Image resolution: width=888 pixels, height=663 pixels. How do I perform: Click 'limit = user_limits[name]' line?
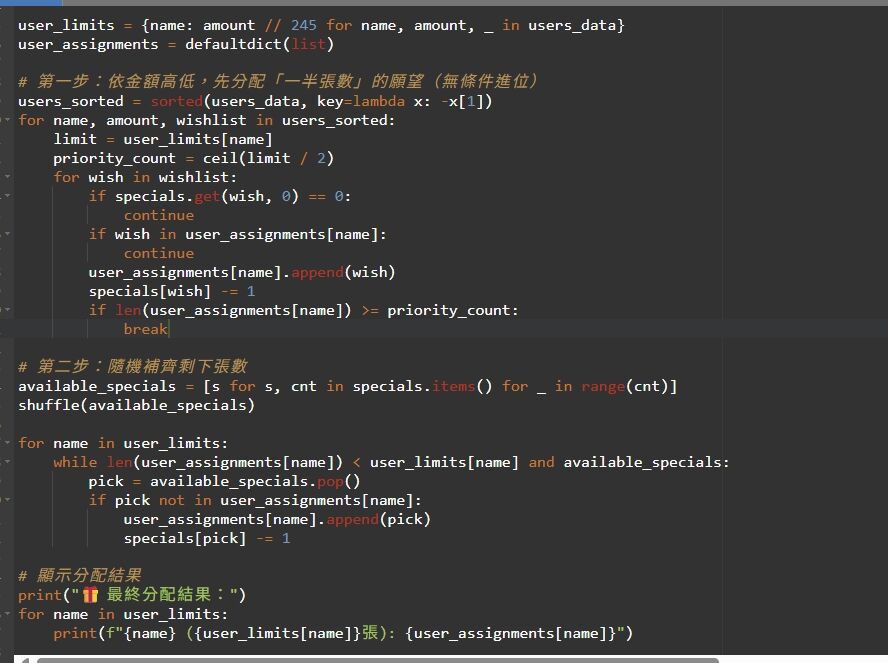click(163, 139)
